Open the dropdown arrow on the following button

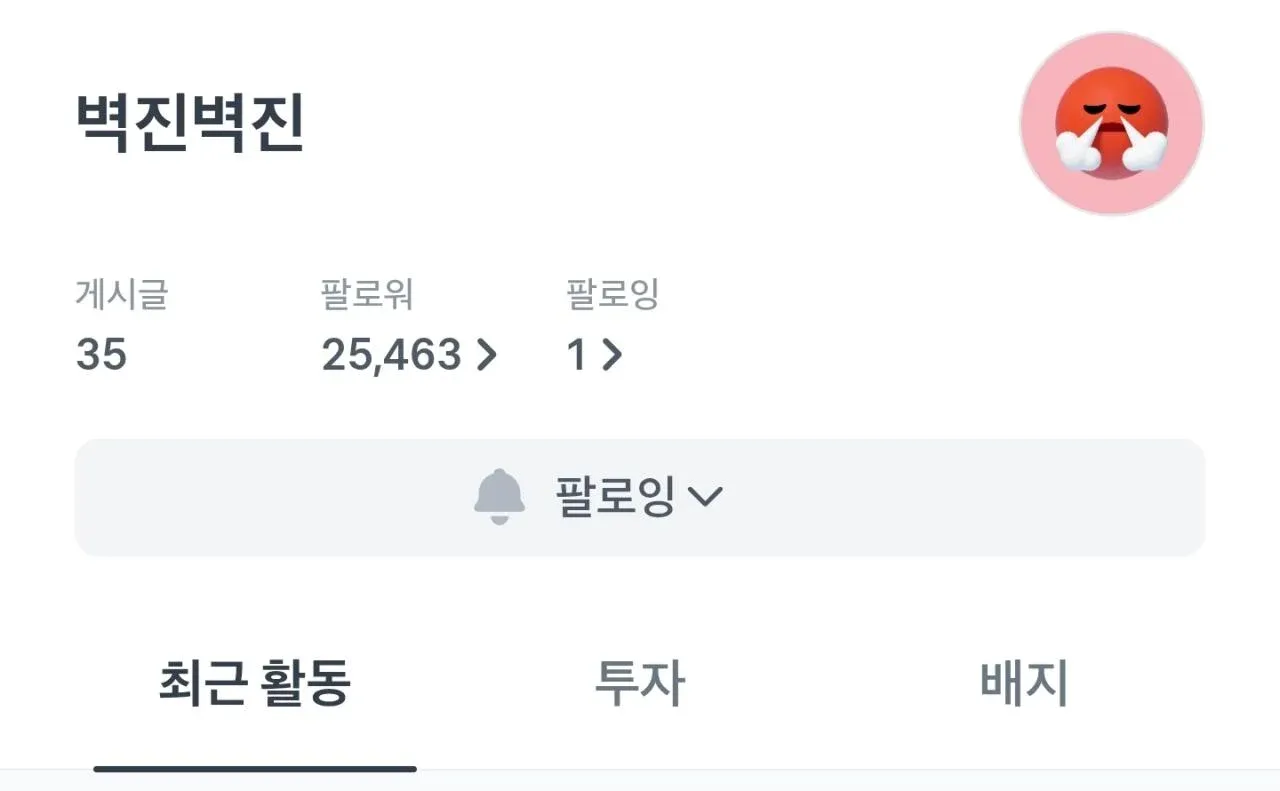click(708, 497)
